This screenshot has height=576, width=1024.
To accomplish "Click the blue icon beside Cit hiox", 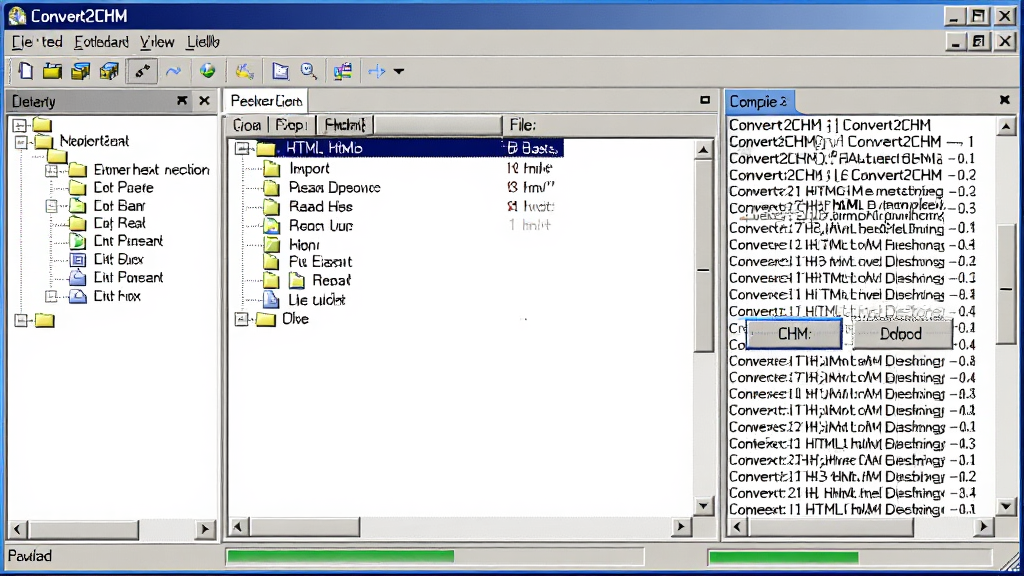I will [x=78, y=296].
